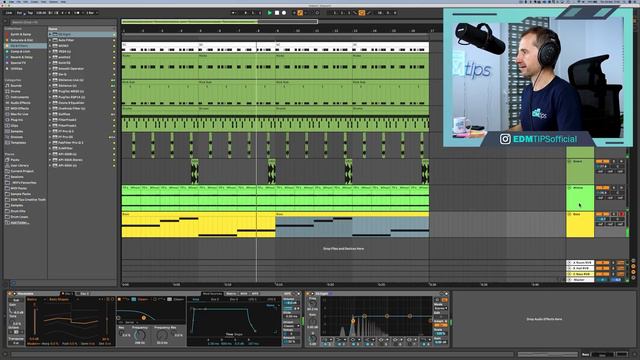The image size is (640, 360).
Task: Open the Grooves browser category
Action: coord(17,137)
